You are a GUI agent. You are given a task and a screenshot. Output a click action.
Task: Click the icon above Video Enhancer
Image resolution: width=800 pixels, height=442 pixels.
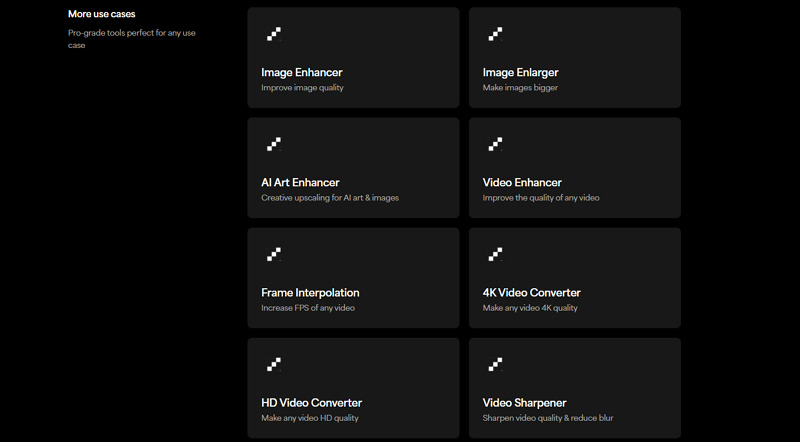(495, 144)
